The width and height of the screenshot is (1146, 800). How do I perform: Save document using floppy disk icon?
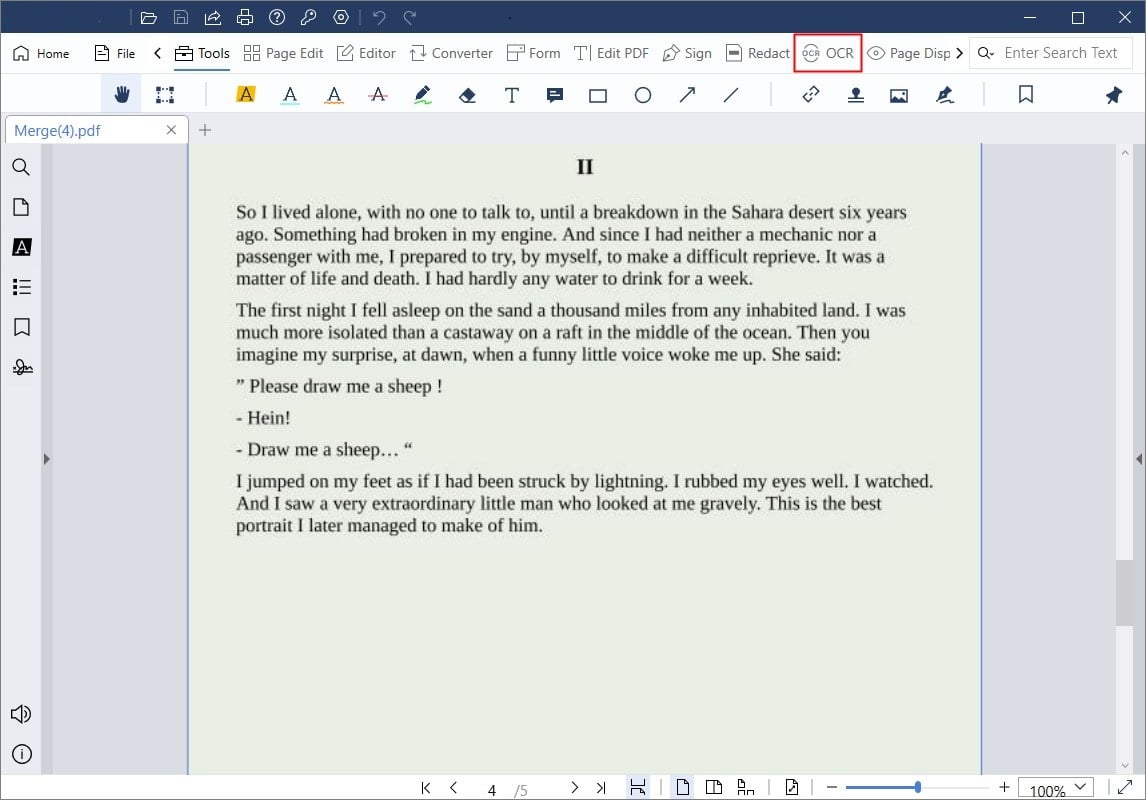(181, 18)
